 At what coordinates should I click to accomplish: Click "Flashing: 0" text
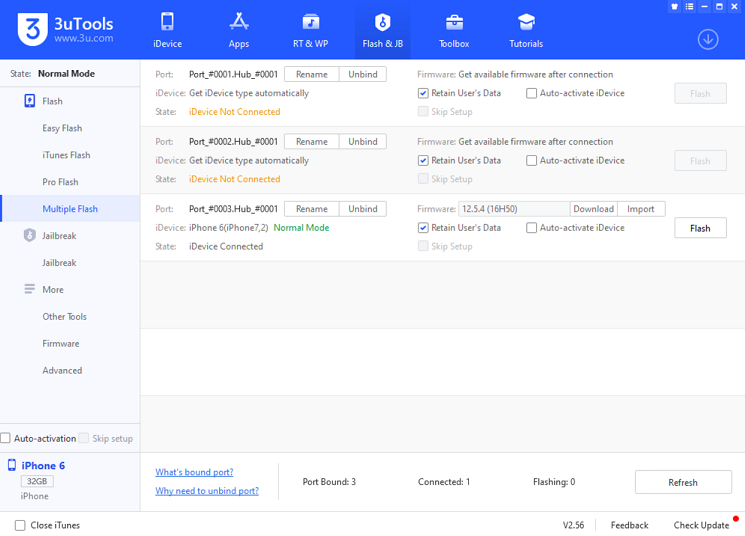[x=554, y=481]
